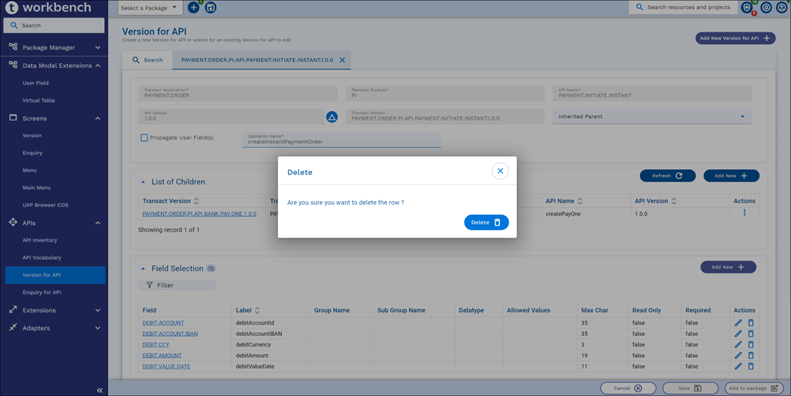The width and height of the screenshot is (791, 396).
Task: Open the Inherited Parent dropdown
Action: click(x=651, y=117)
